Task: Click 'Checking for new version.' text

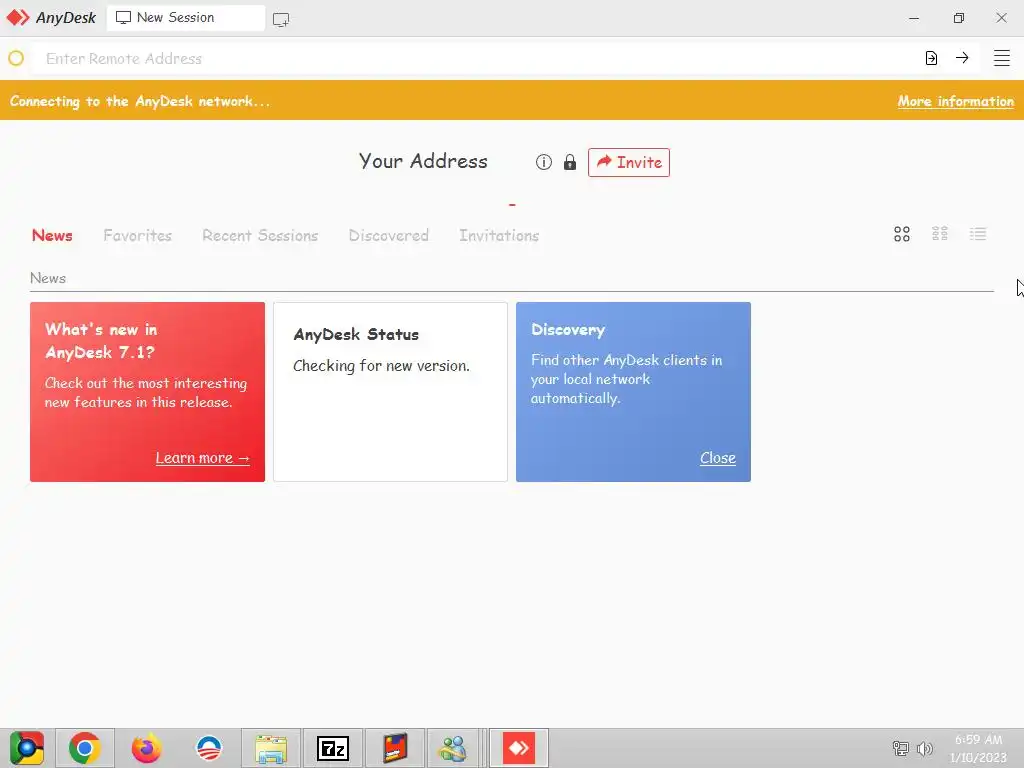Action: pyautogui.click(x=381, y=366)
